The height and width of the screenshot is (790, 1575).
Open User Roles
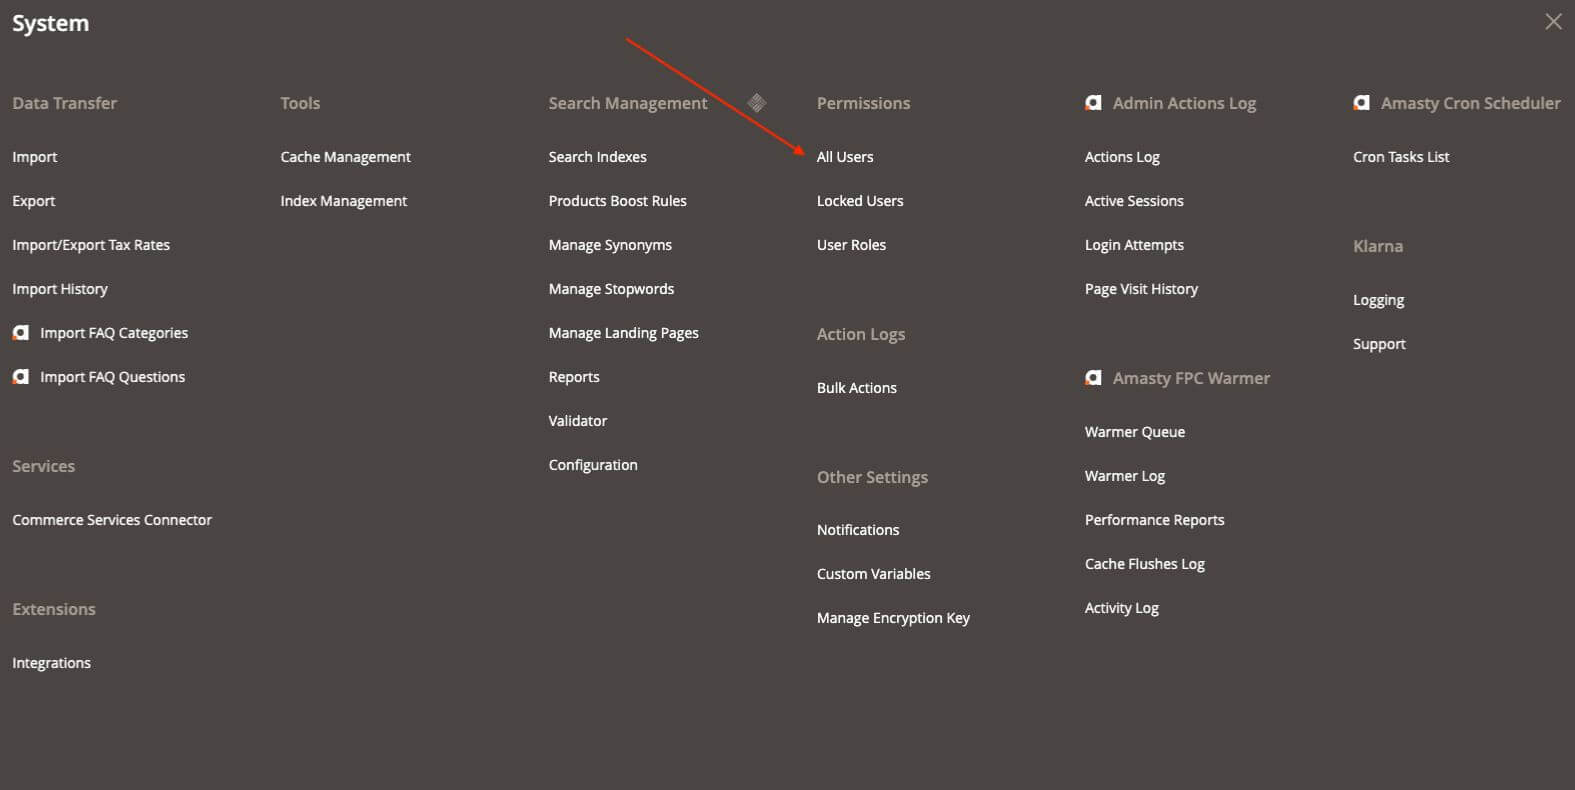tap(852, 245)
